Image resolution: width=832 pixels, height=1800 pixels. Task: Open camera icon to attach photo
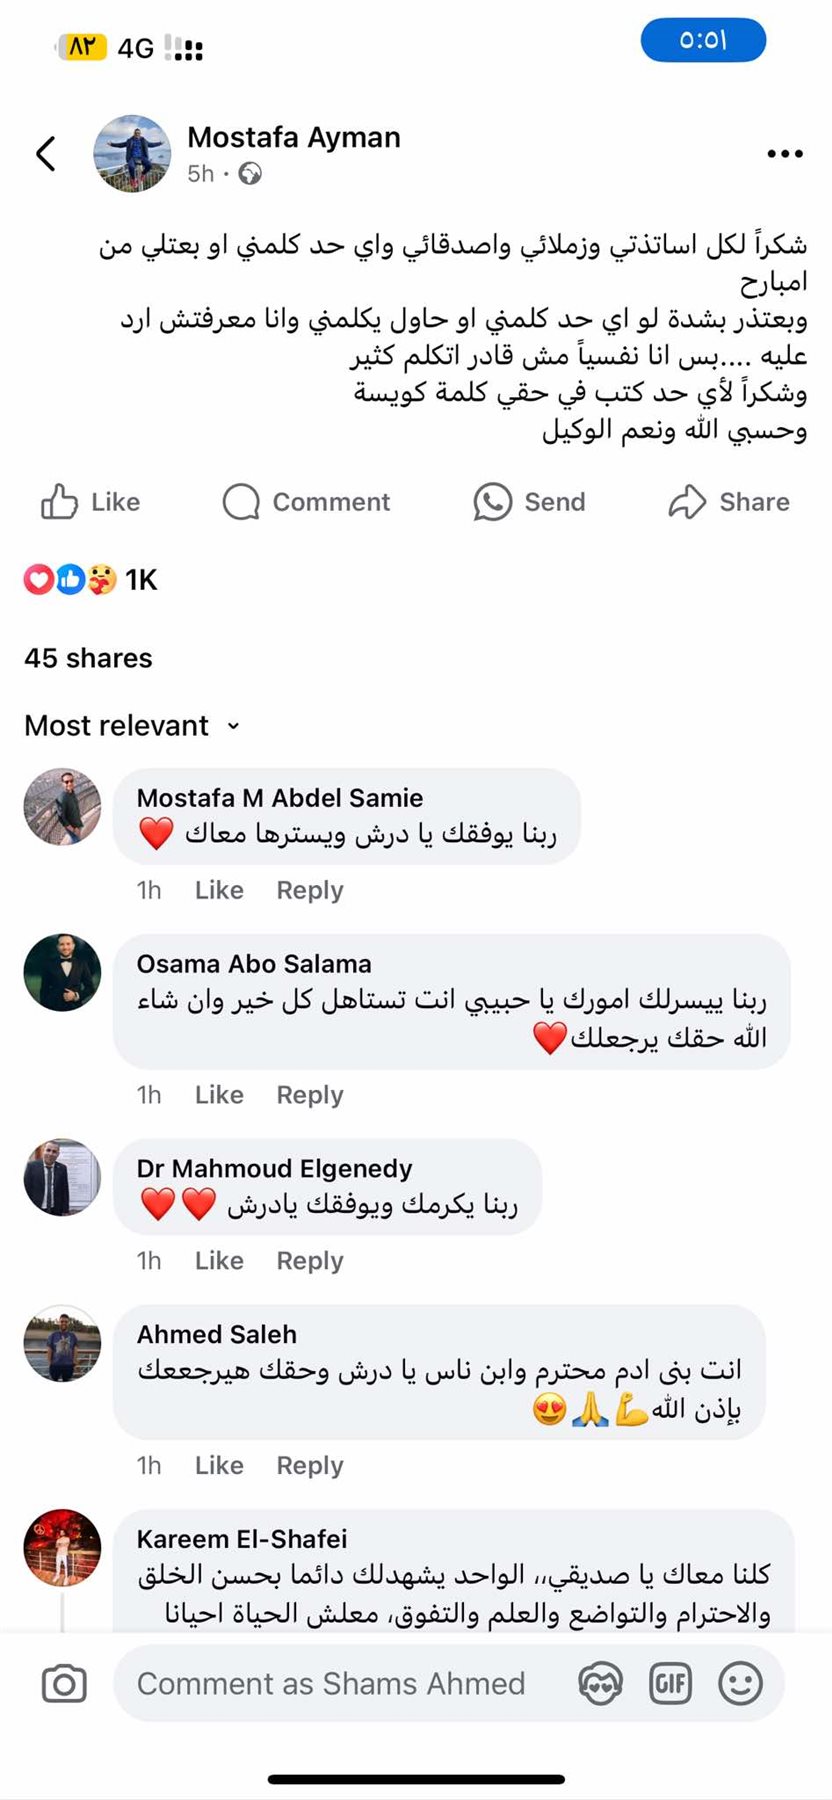[x=64, y=1684]
